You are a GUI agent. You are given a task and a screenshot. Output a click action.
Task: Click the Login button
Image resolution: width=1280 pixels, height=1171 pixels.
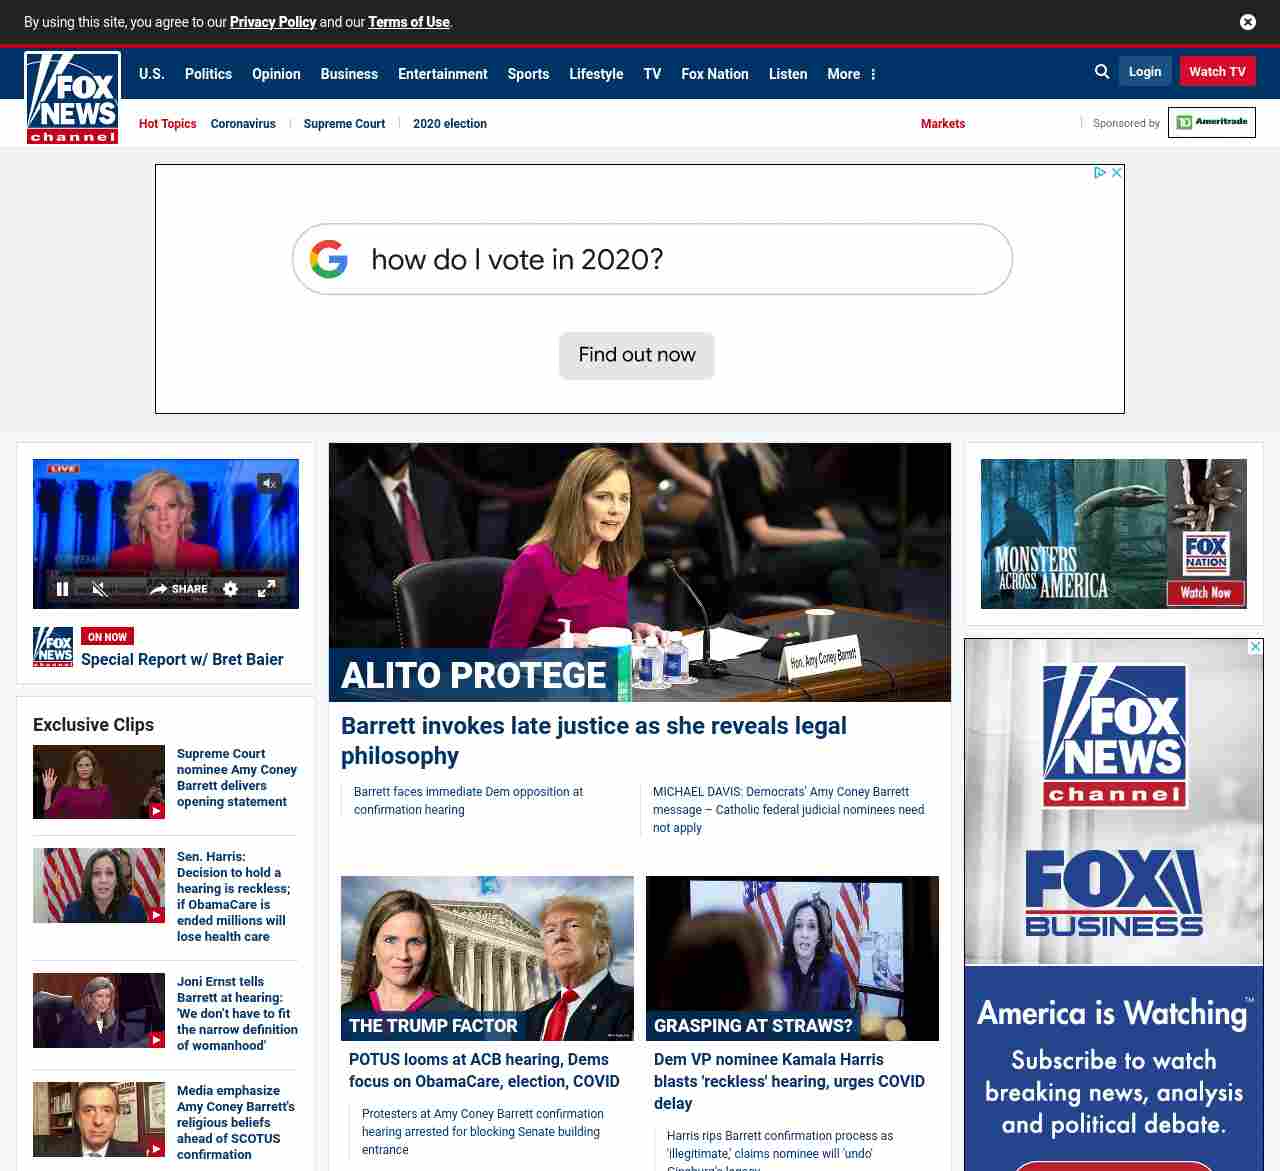point(1145,72)
